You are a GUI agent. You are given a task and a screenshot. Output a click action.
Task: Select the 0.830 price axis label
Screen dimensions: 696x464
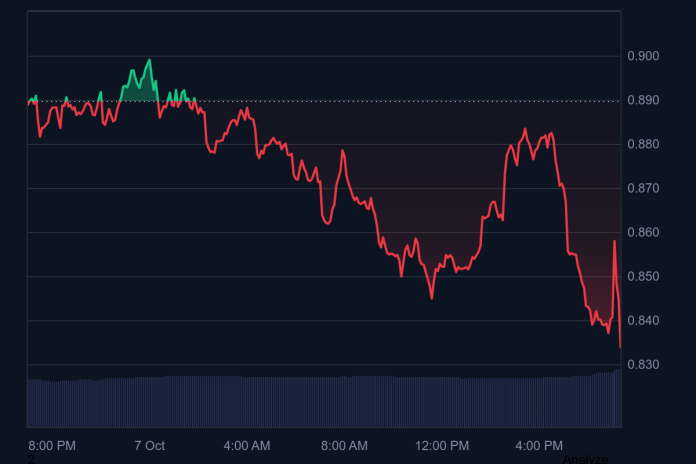[643, 364]
